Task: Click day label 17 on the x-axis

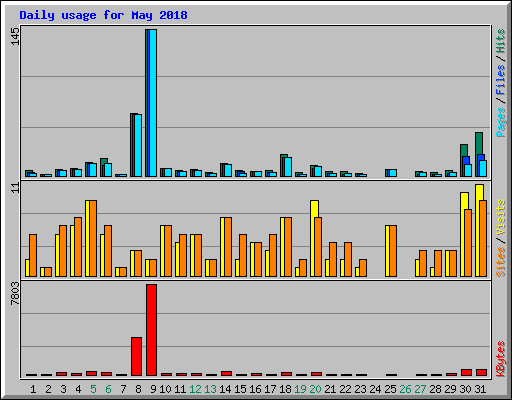Action: [x=270, y=389]
